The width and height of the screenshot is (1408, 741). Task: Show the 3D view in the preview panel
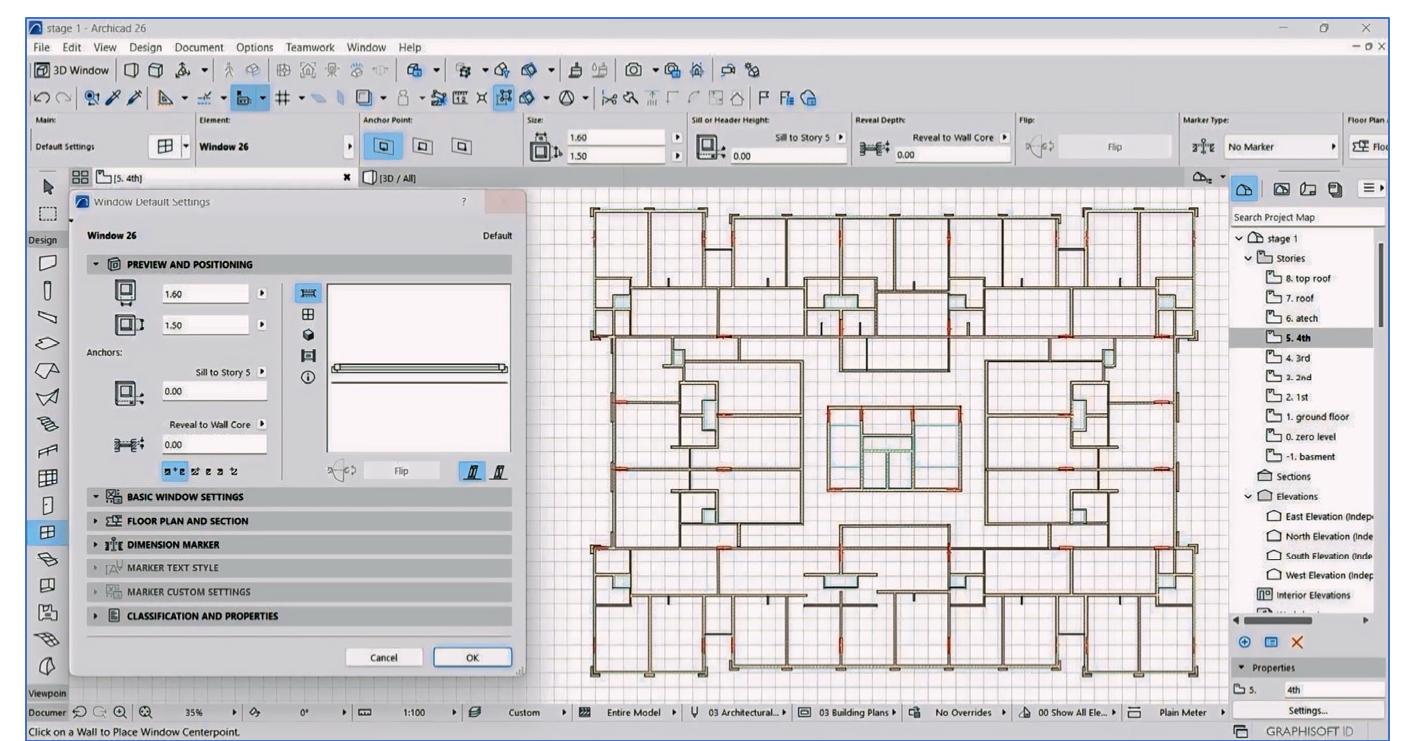point(309,336)
